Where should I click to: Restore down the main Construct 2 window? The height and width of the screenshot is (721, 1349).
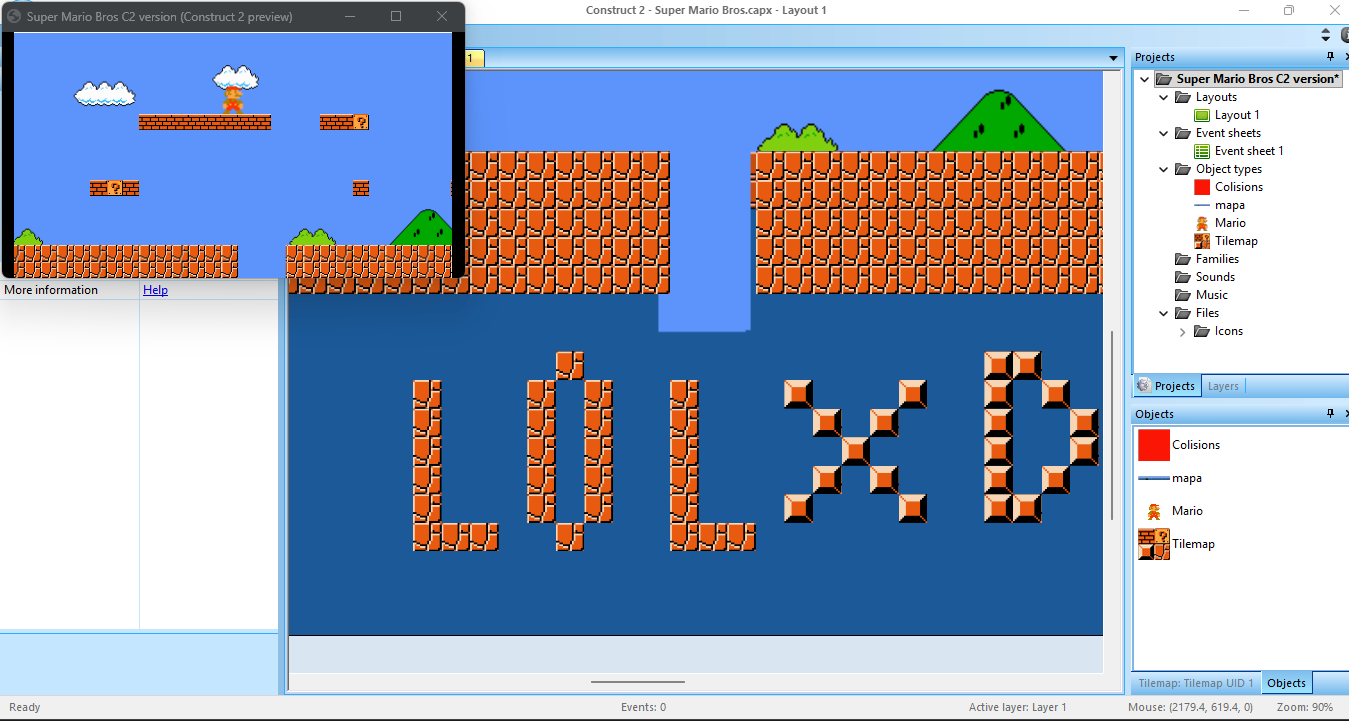(x=1289, y=10)
